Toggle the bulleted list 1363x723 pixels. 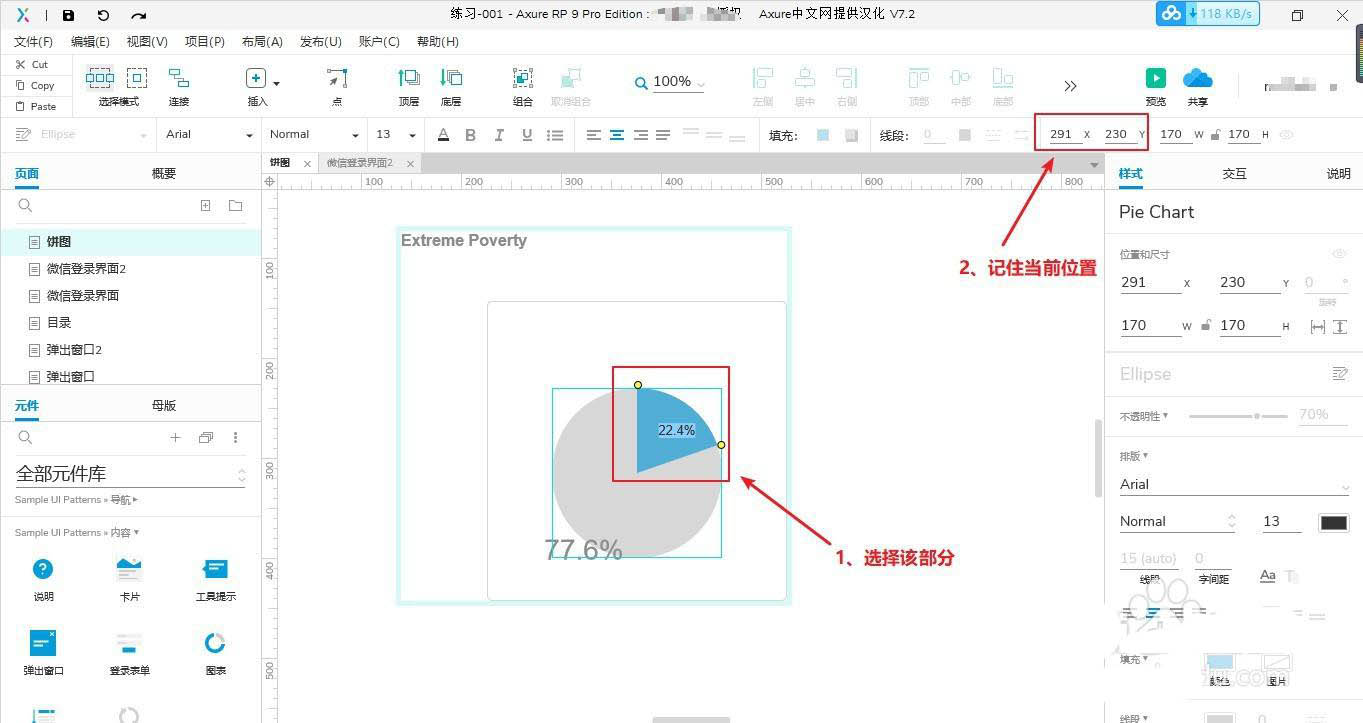click(555, 135)
